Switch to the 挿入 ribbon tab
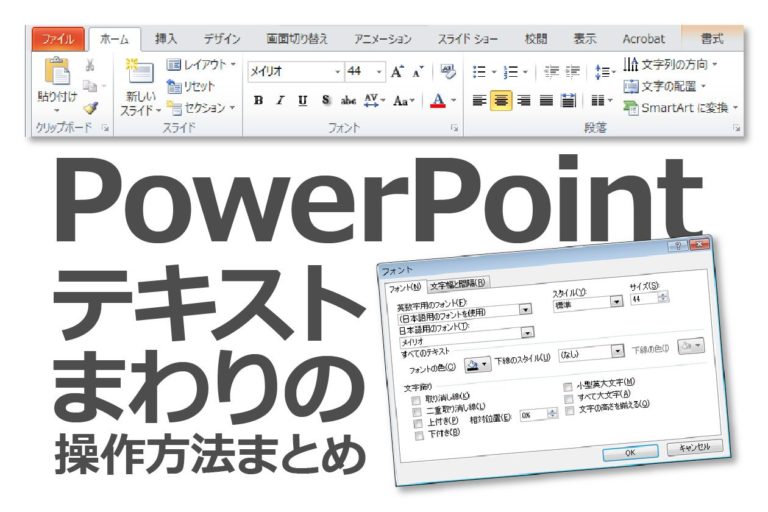 coord(166,39)
